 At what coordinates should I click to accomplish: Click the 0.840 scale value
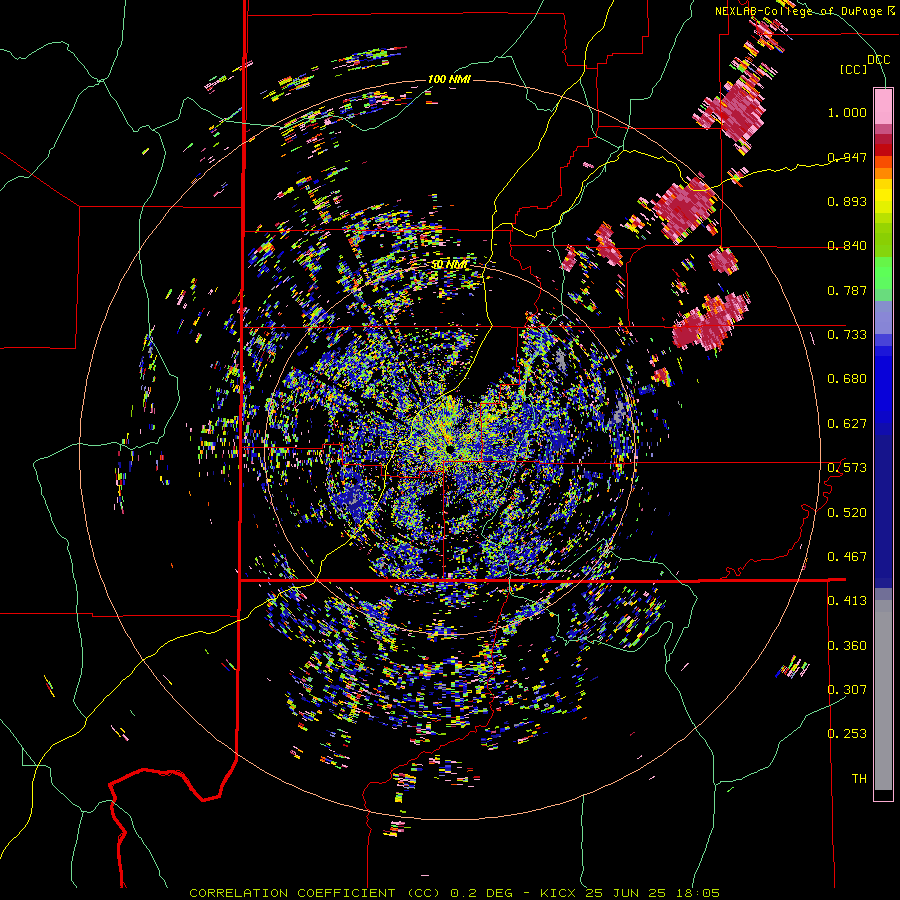[x=847, y=246]
